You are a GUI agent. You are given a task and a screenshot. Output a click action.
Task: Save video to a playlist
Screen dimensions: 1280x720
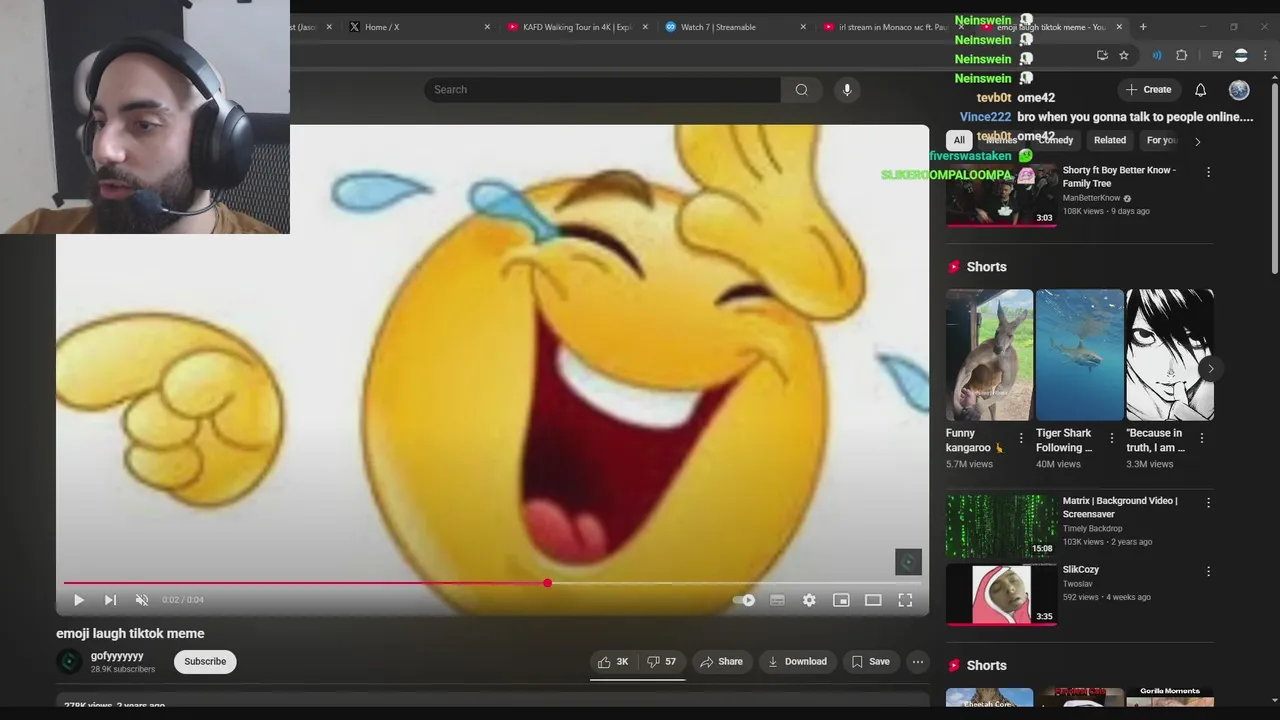tap(870, 662)
